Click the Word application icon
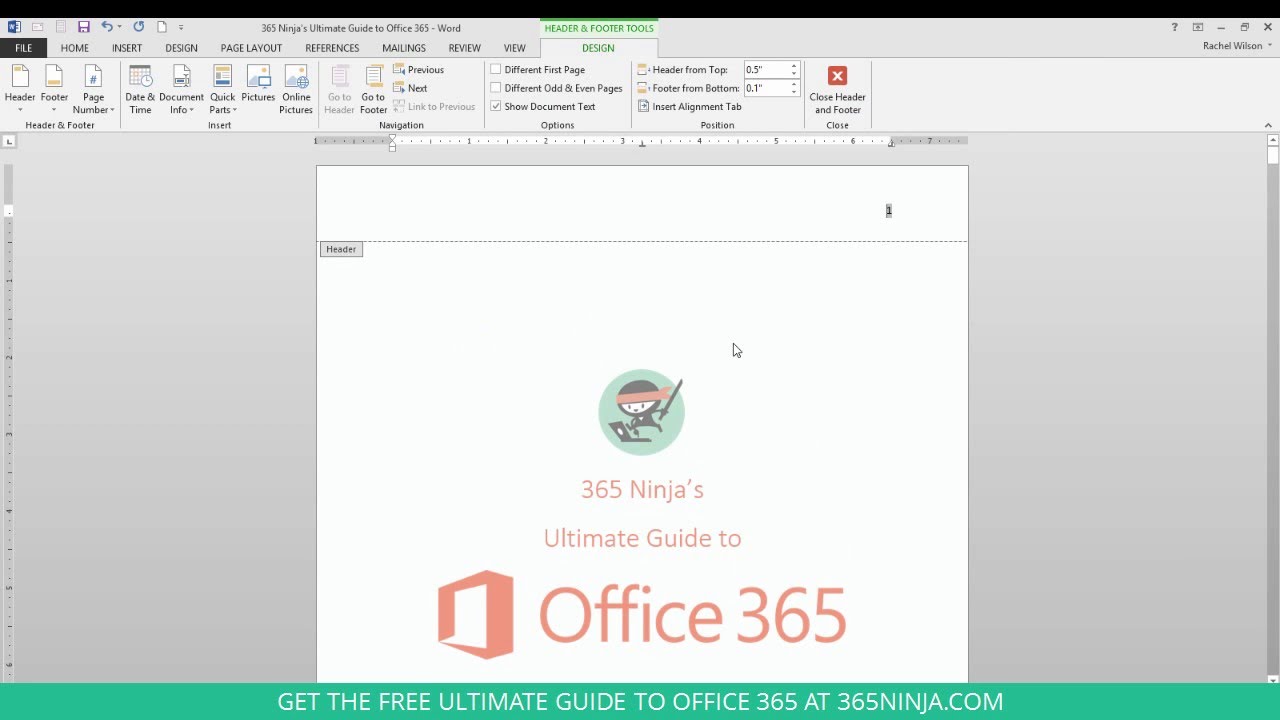The image size is (1280, 720). coord(14,27)
